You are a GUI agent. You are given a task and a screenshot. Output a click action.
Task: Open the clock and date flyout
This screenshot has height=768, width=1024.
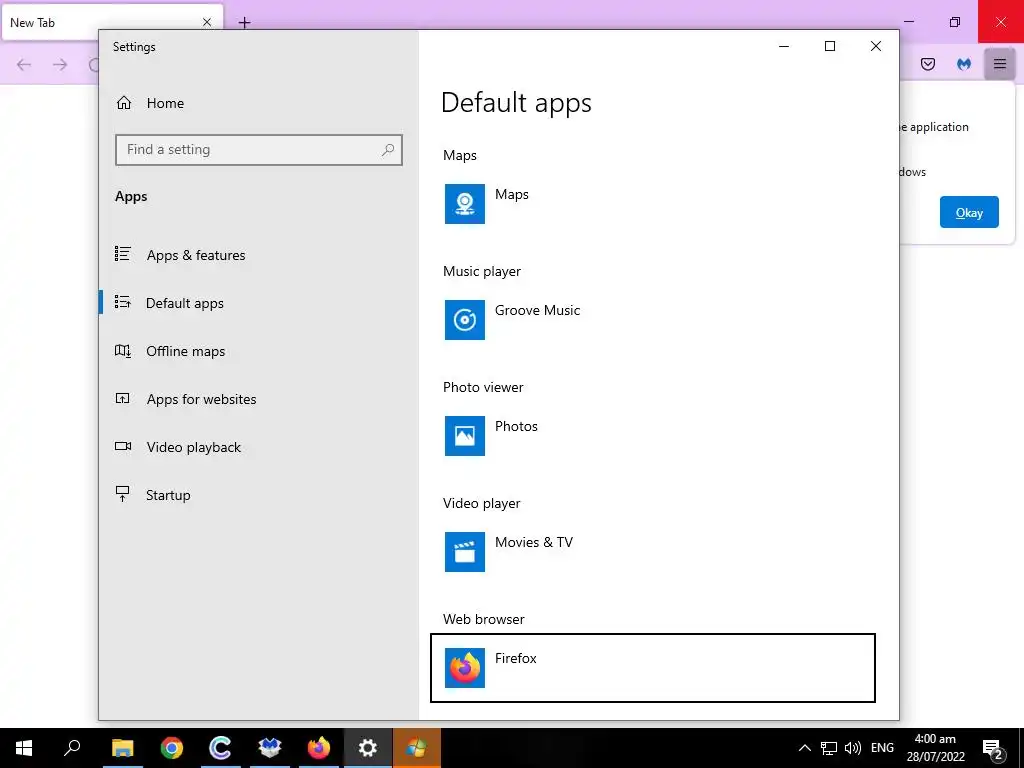click(x=935, y=748)
